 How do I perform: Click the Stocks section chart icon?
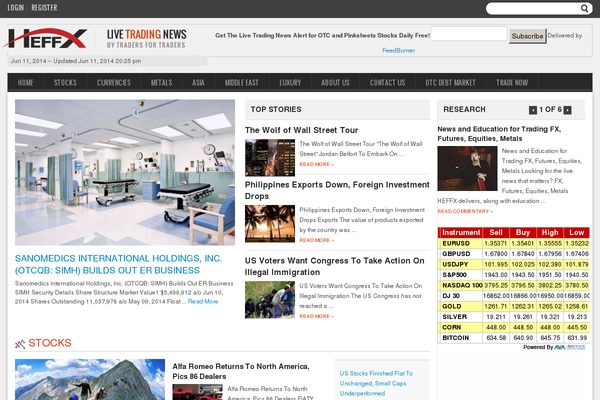(20, 344)
